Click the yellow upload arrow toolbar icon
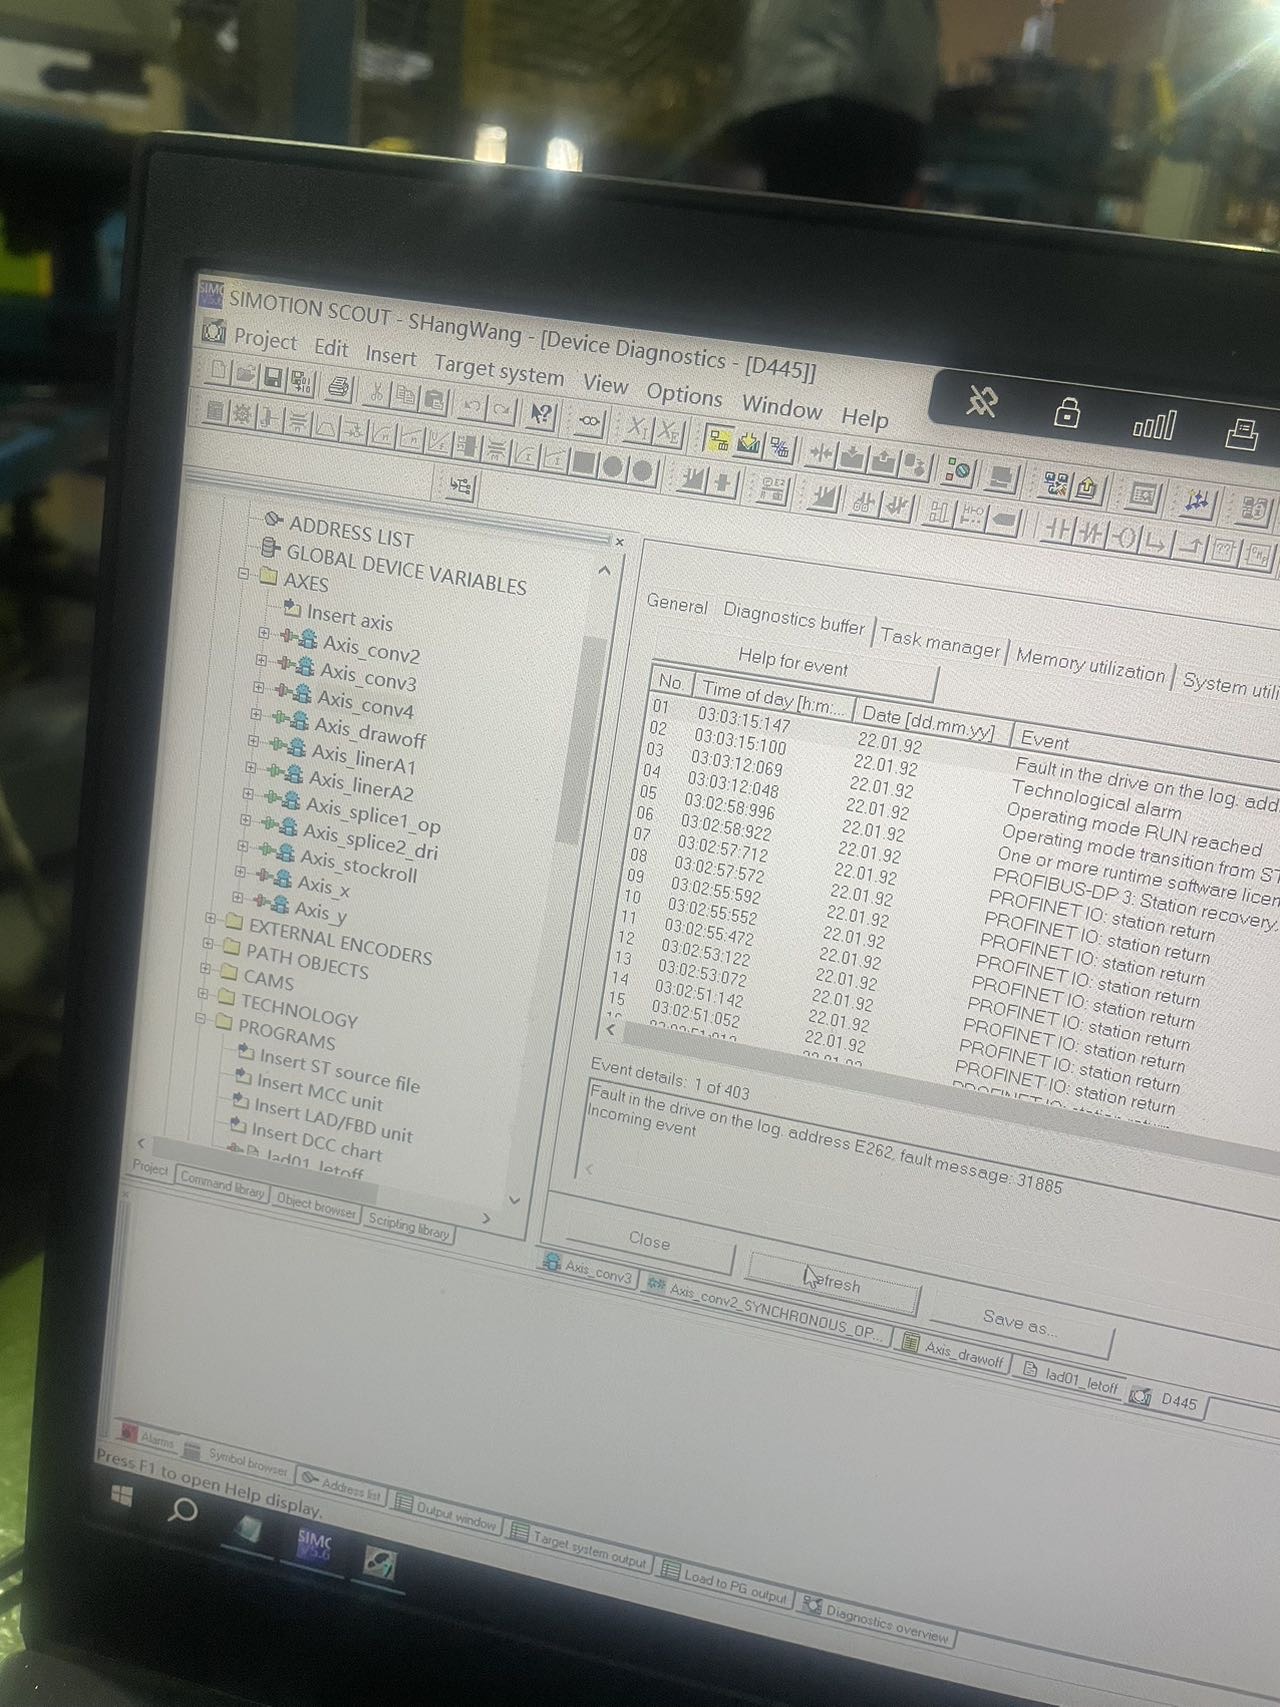This screenshot has width=1280, height=1707. tap(1087, 488)
